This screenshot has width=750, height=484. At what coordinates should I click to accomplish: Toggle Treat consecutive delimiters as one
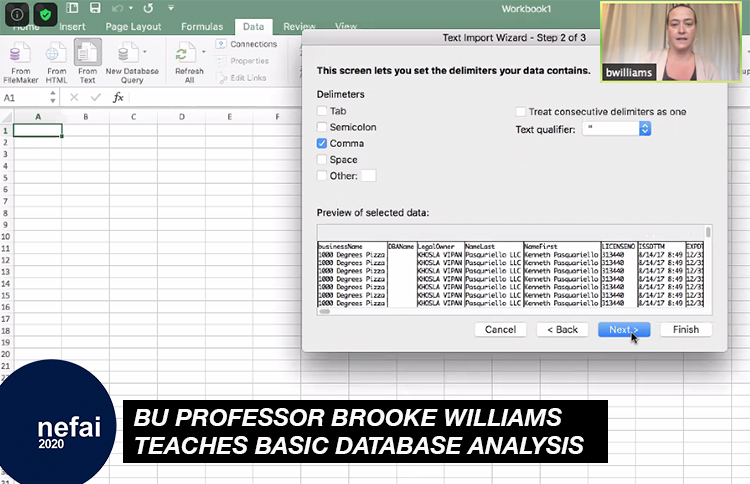pyautogui.click(x=521, y=111)
